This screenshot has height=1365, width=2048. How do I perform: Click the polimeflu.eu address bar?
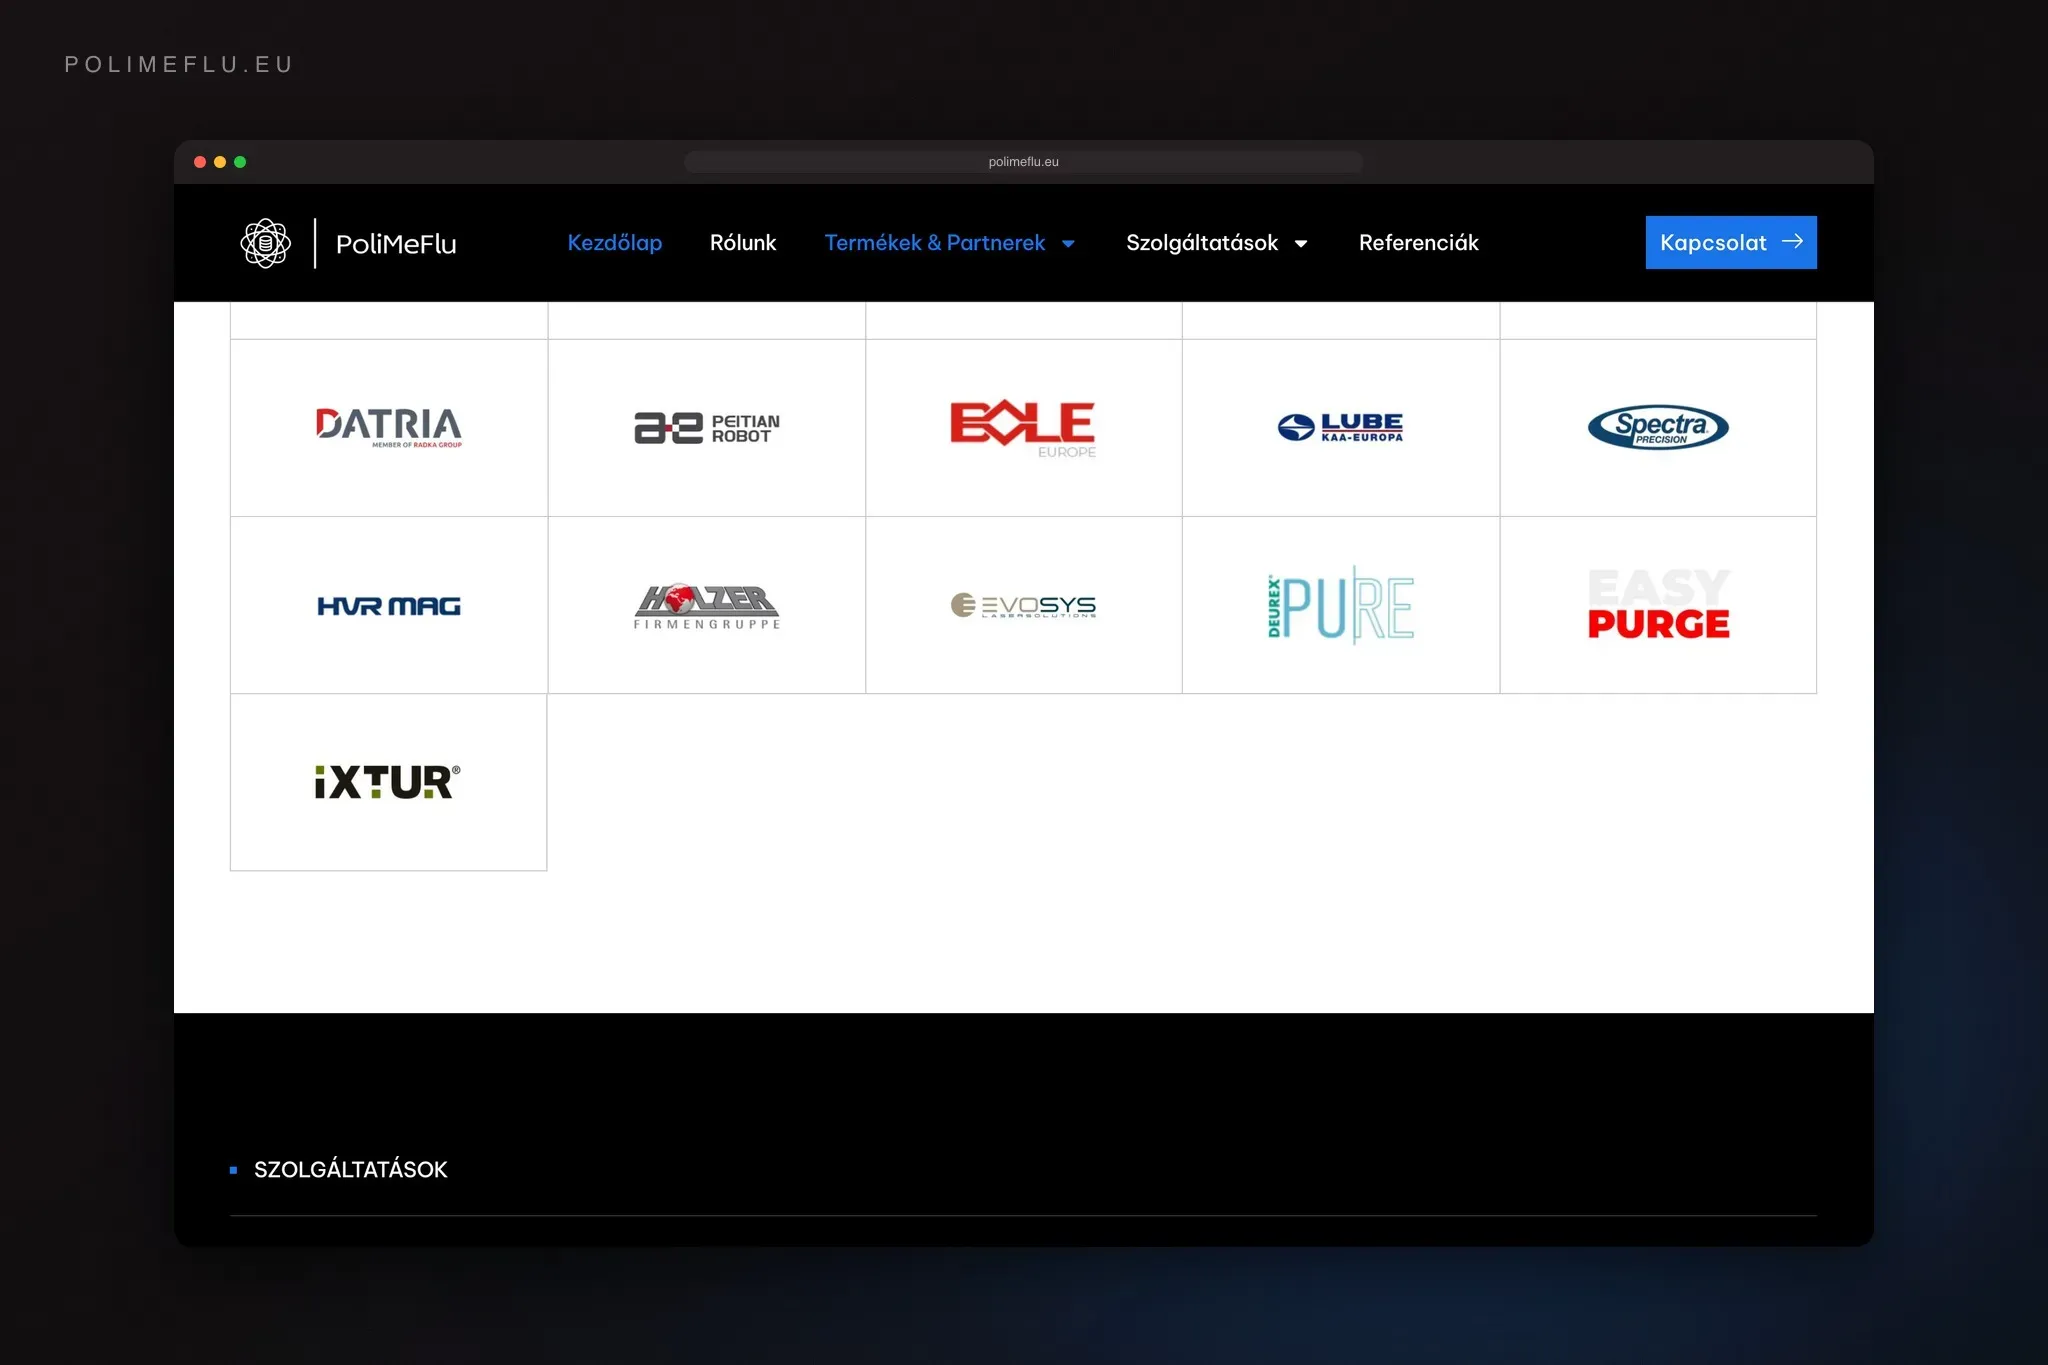tap(1023, 162)
